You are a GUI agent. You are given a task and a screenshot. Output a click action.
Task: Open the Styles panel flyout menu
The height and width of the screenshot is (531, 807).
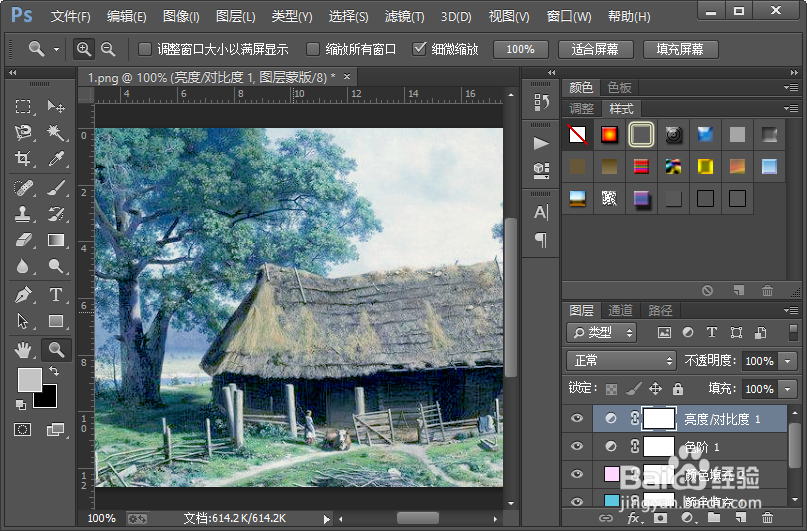point(791,108)
